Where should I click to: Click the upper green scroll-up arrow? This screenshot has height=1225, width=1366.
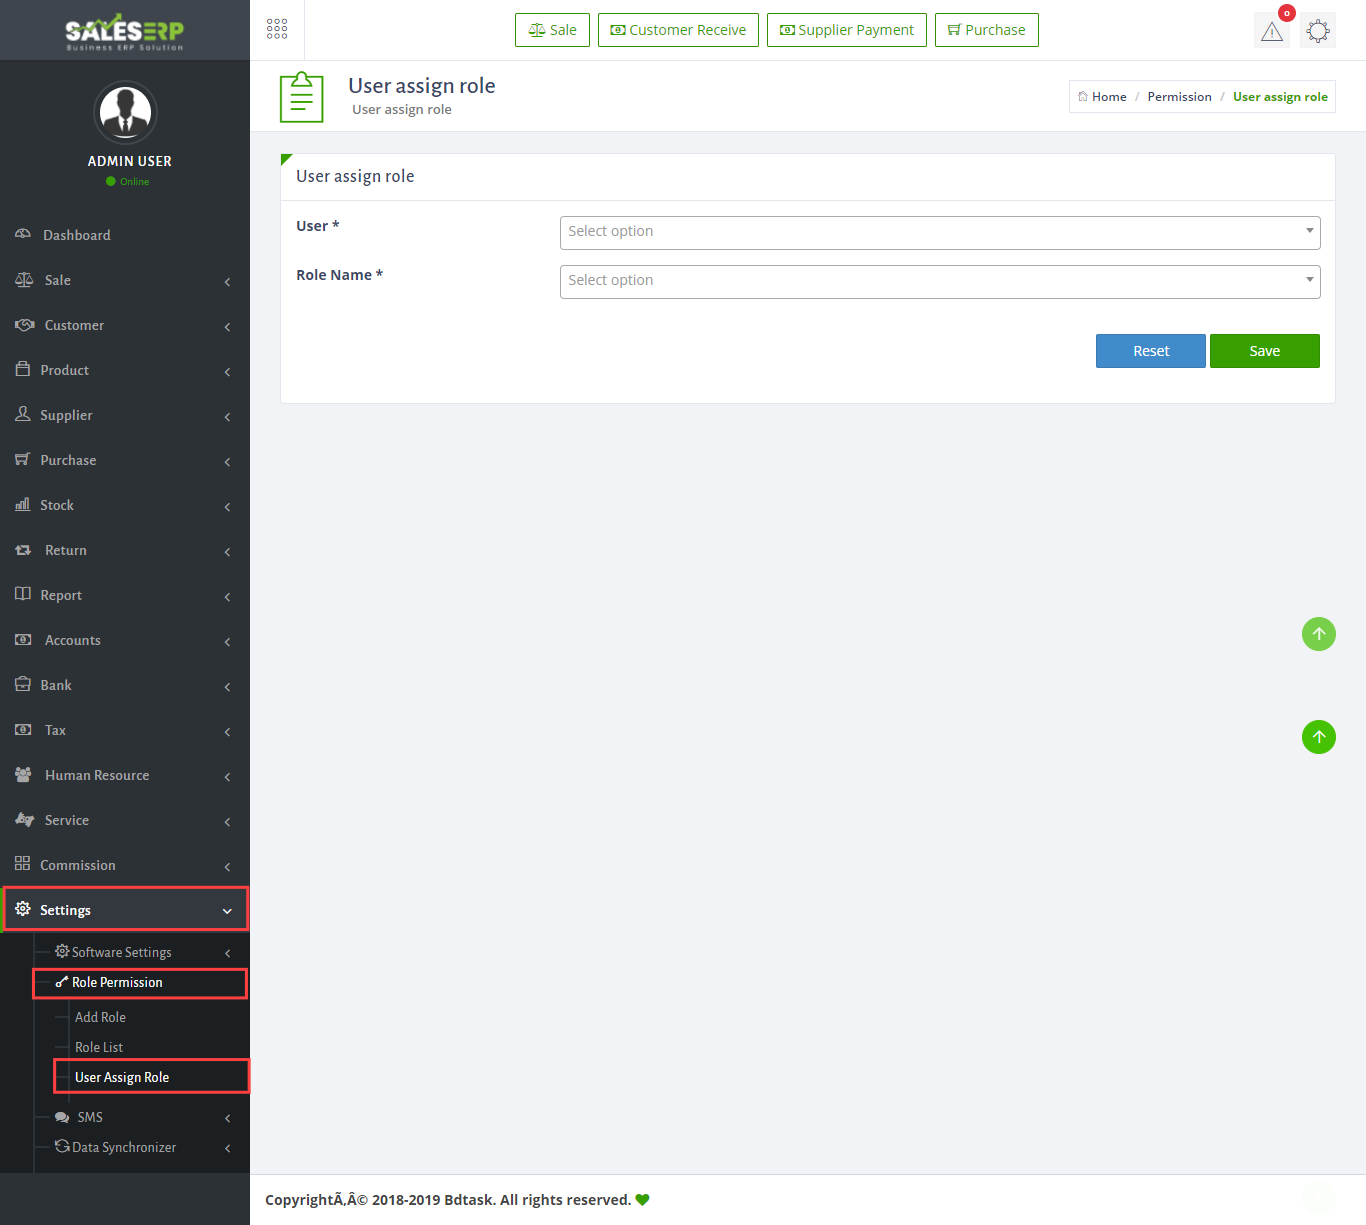click(x=1319, y=634)
